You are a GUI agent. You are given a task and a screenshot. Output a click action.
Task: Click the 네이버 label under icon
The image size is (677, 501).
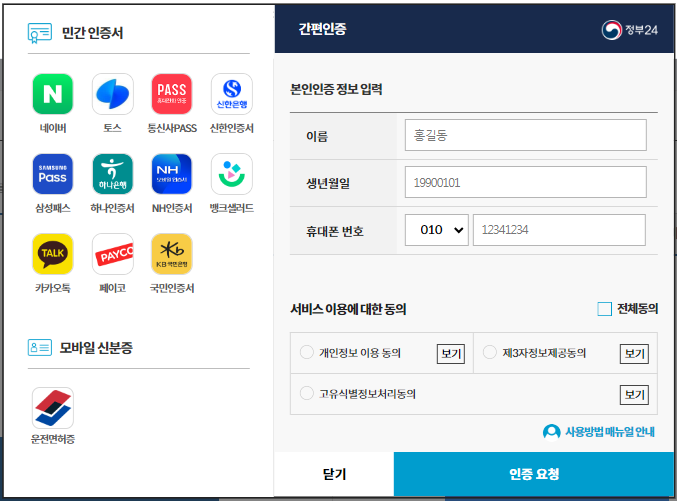click(53, 128)
